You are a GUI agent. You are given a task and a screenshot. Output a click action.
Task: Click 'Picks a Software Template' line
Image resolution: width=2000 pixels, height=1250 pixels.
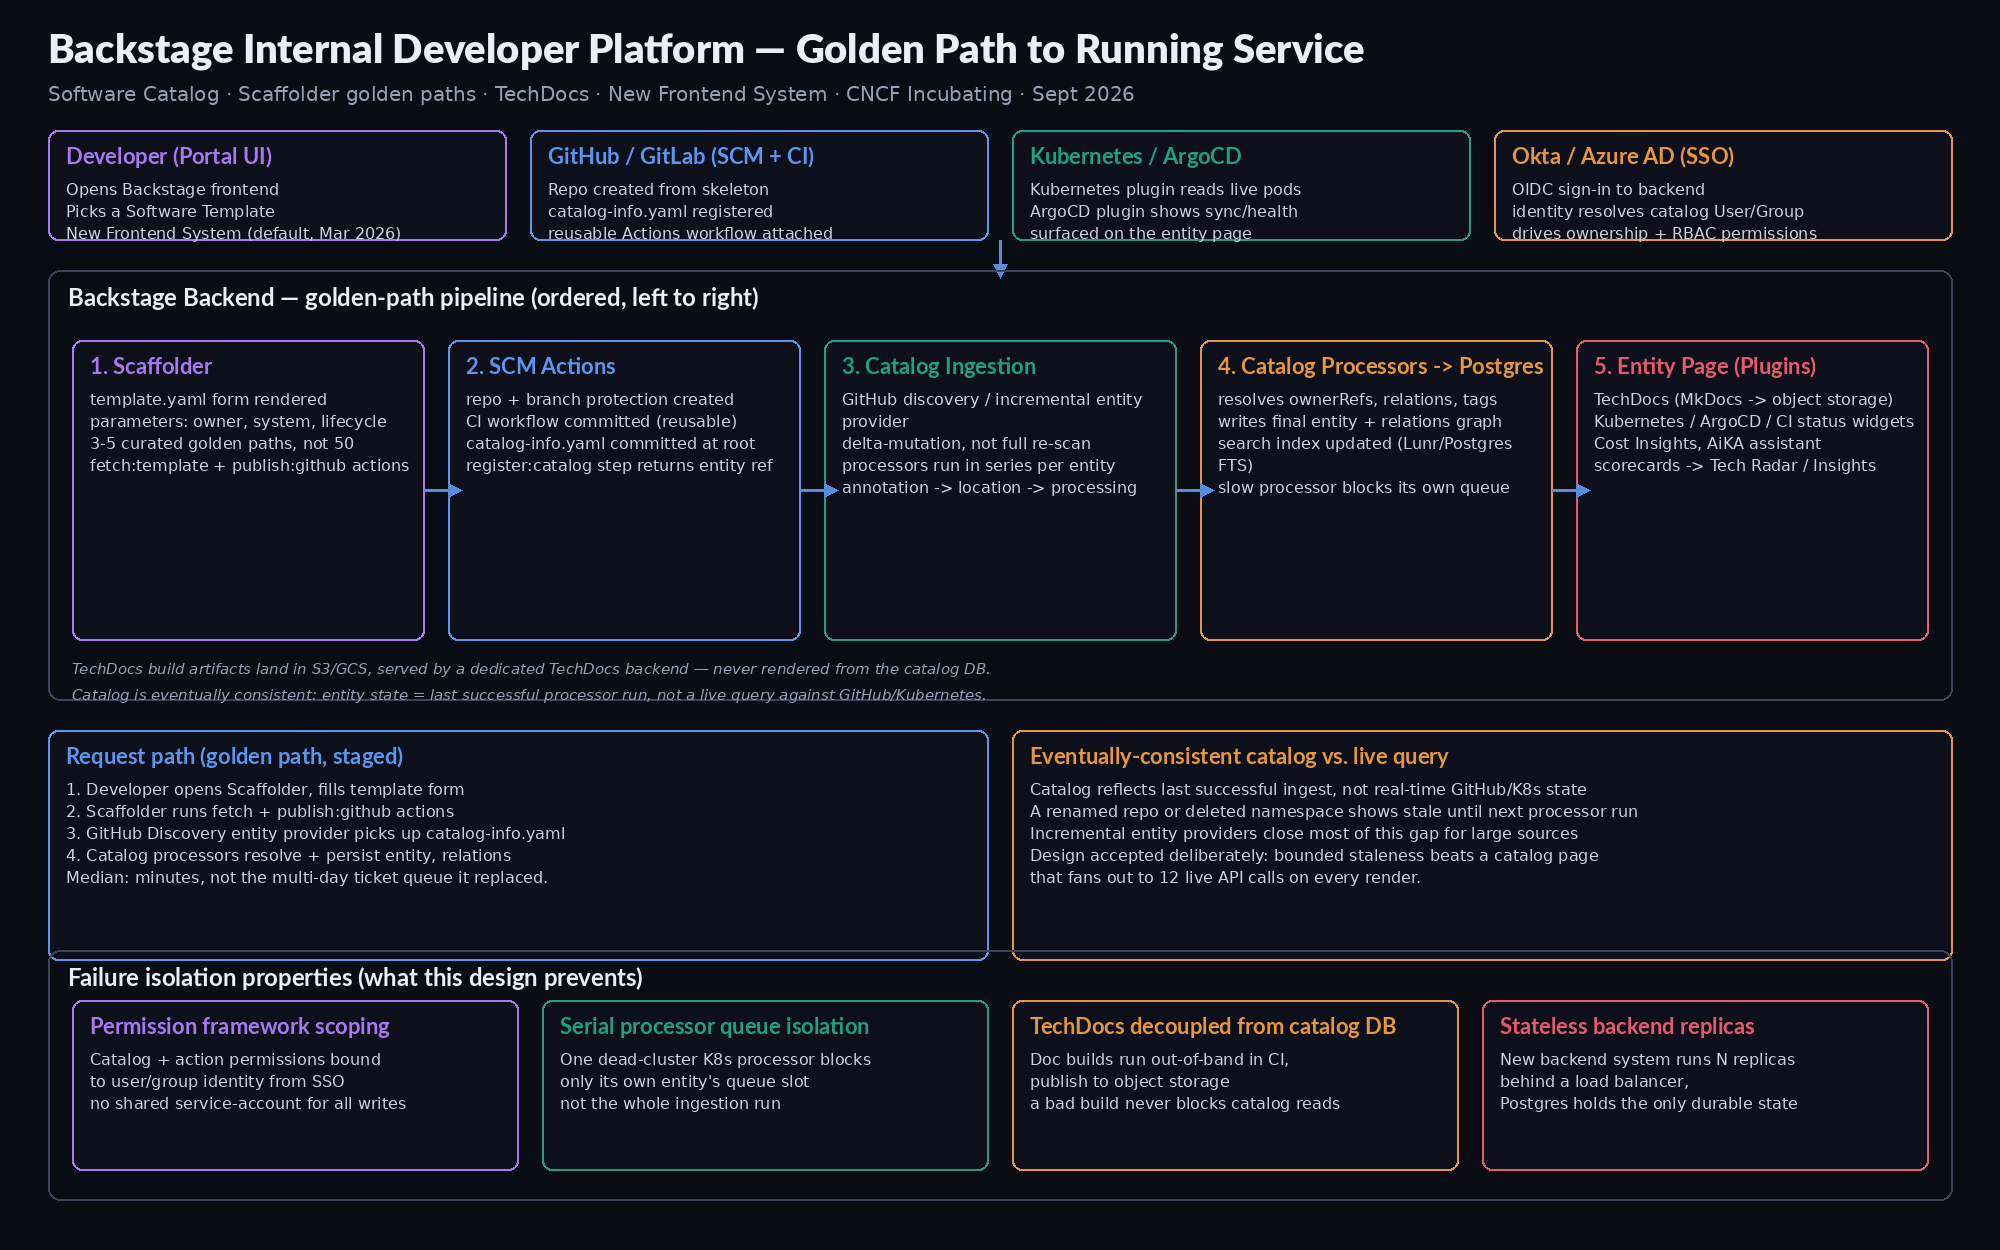point(170,211)
